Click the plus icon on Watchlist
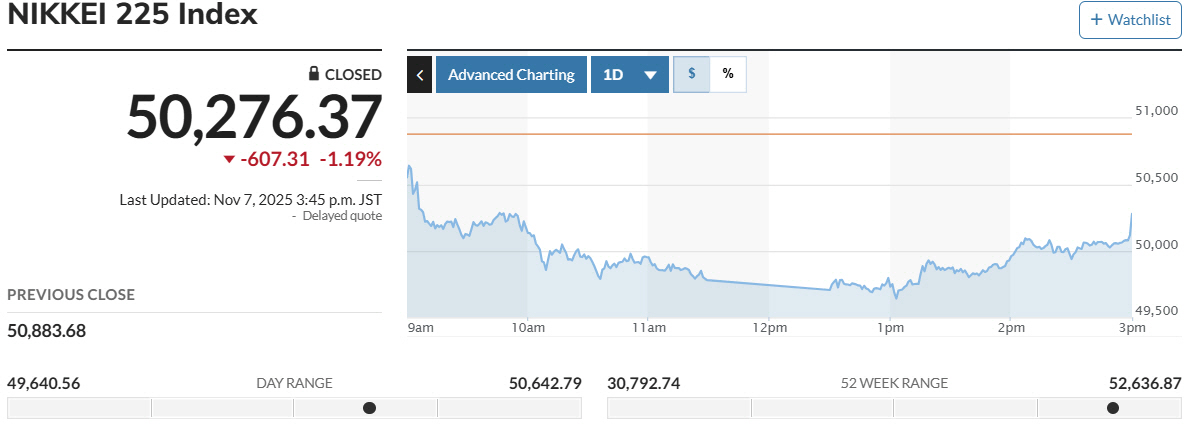 click(x=1097, y=20)
